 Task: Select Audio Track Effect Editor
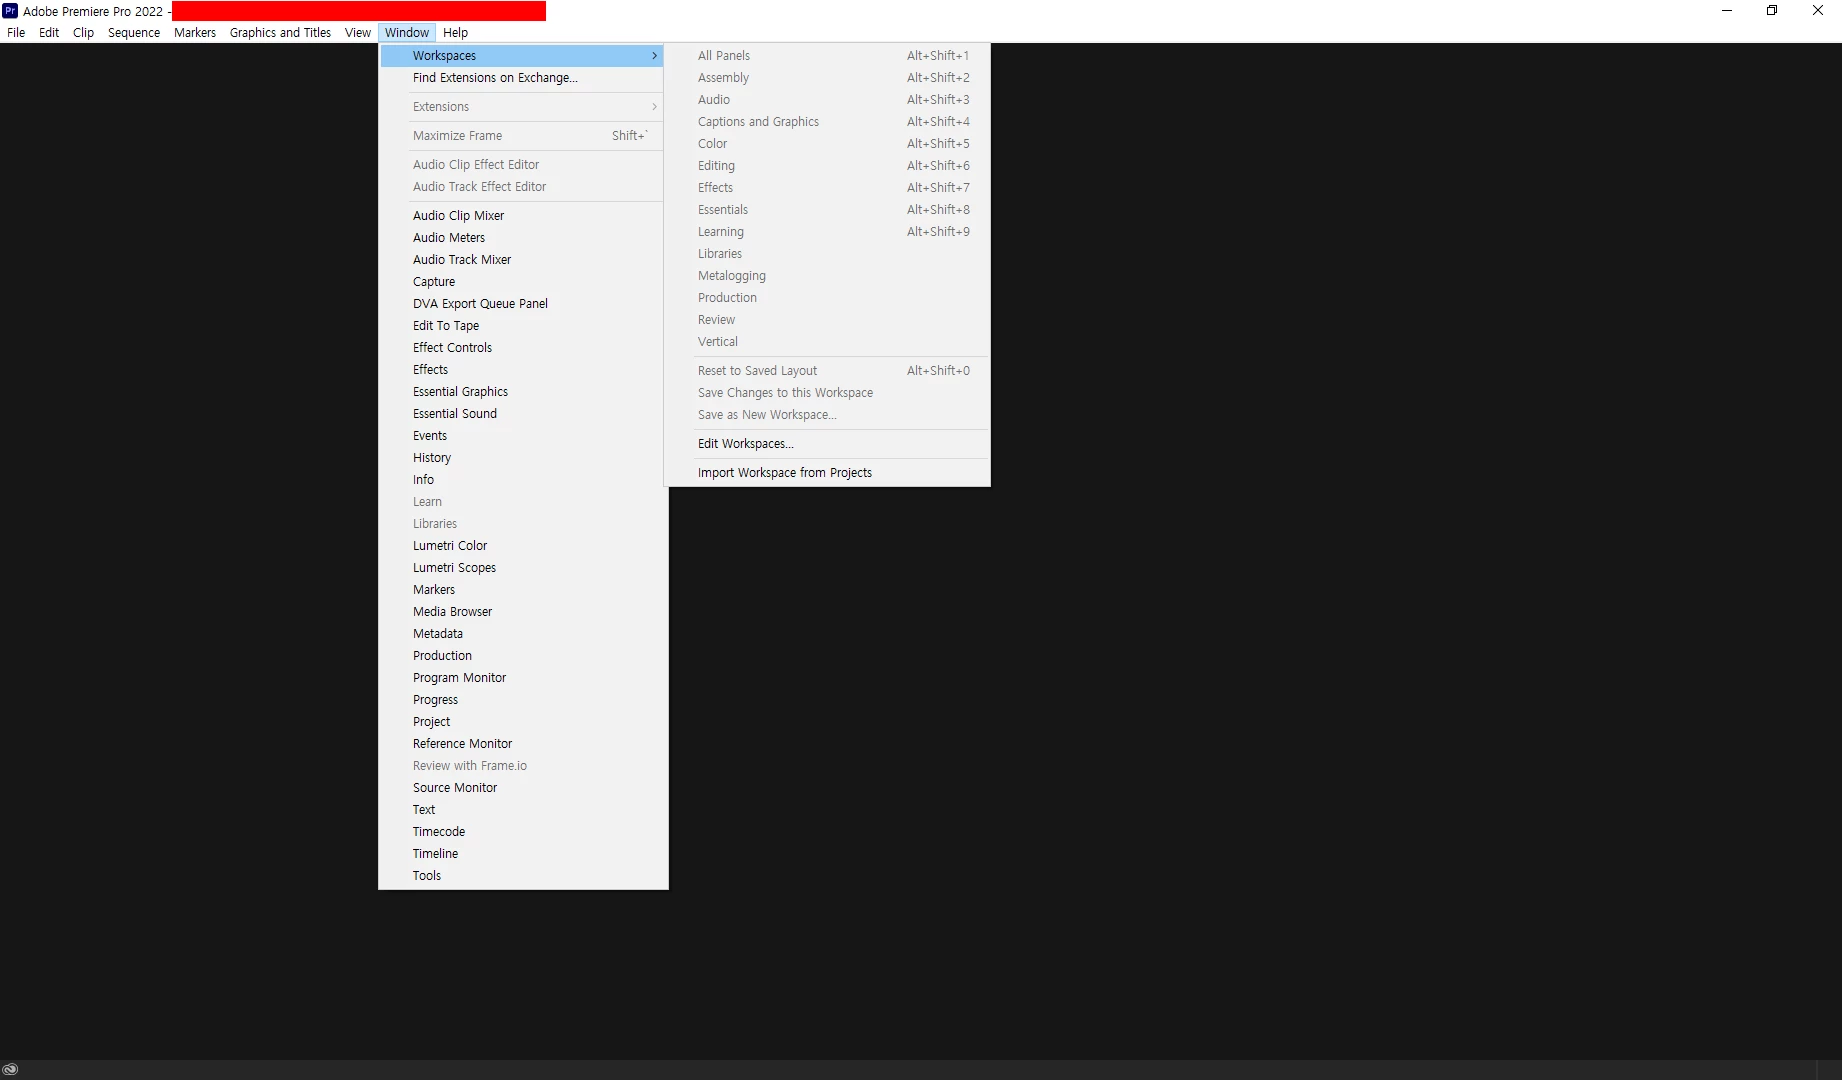(x=522, y=187)
